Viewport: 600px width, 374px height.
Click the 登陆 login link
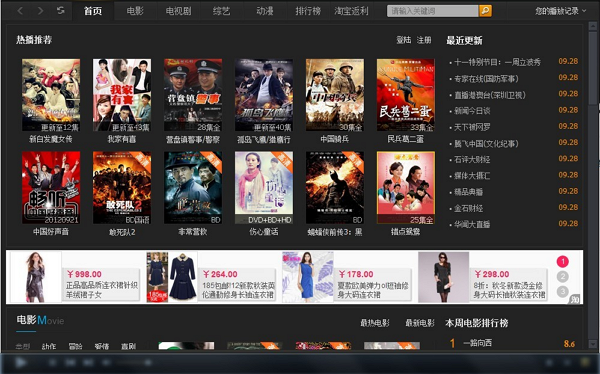click(404, 40)
